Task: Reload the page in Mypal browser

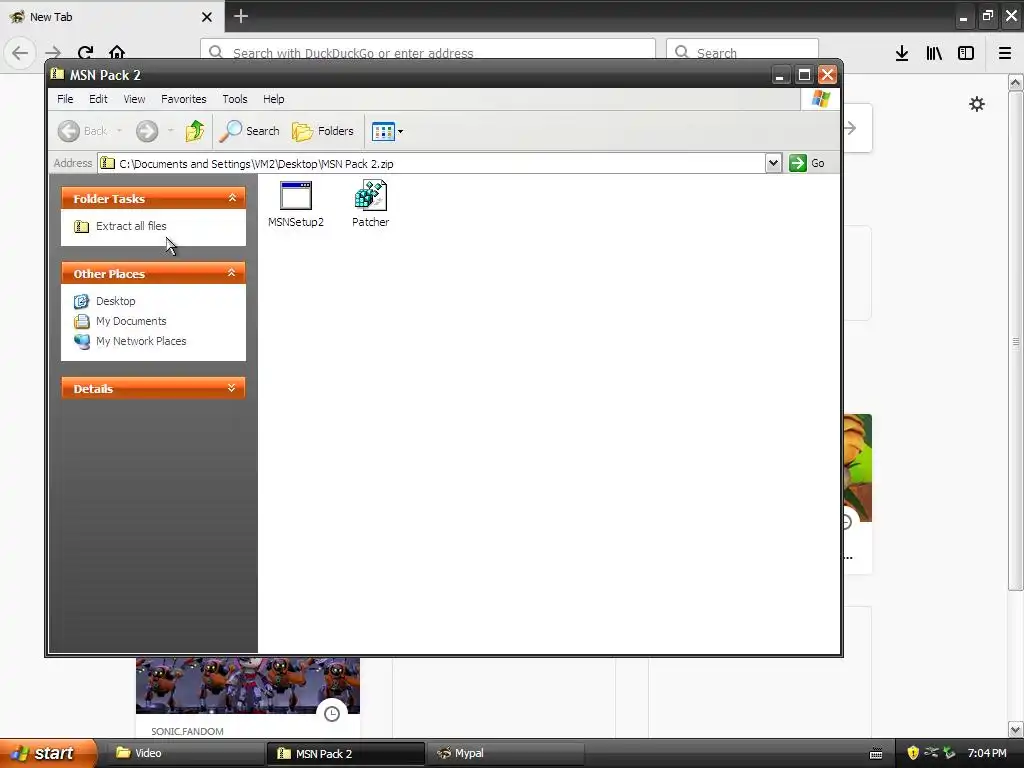Action: click(85, 52)
